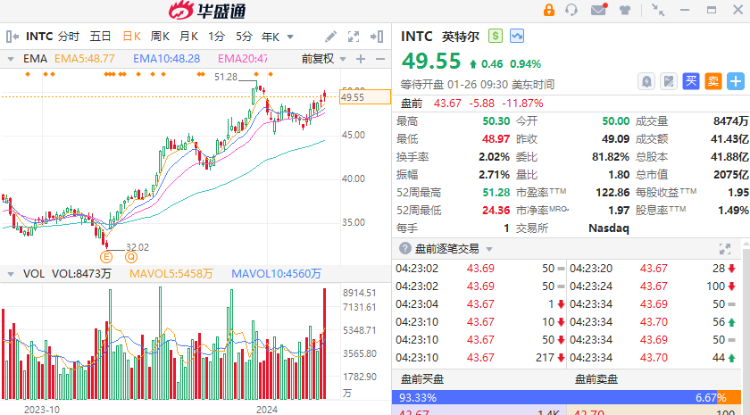Click the 盘前卖盘 header

596,380
